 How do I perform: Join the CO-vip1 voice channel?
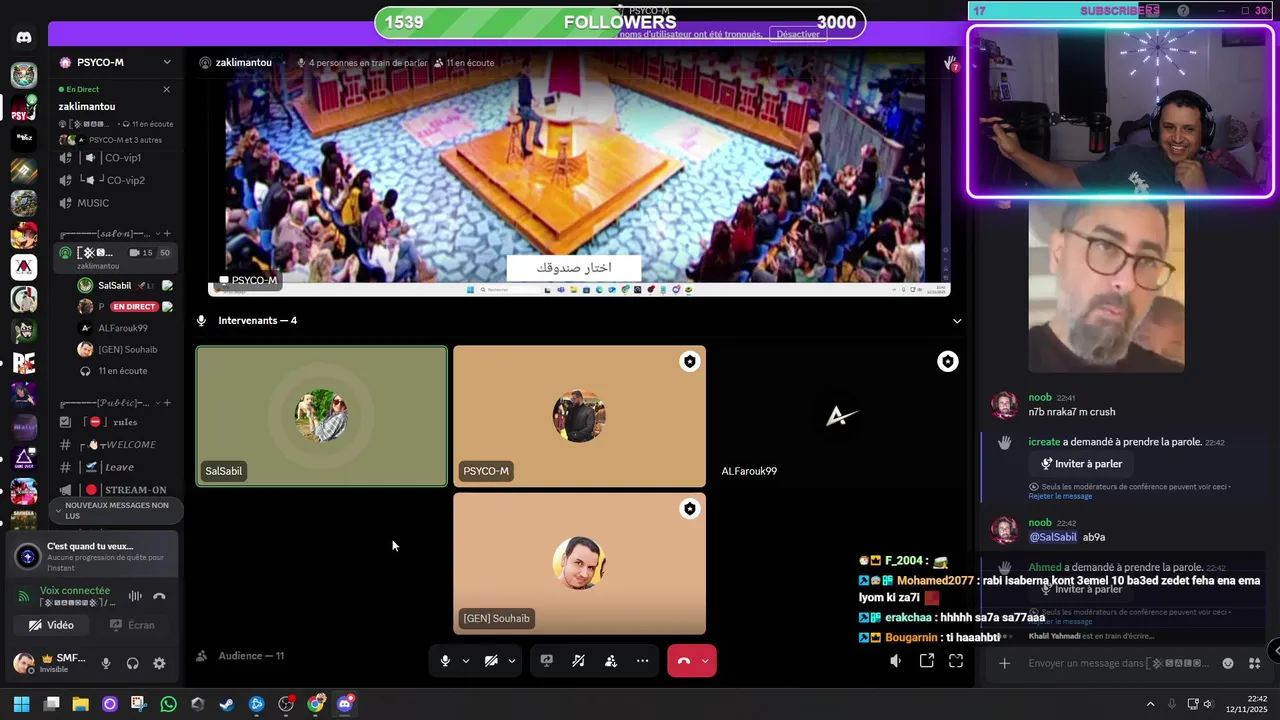pyautogui.click(x=115, y=158)
